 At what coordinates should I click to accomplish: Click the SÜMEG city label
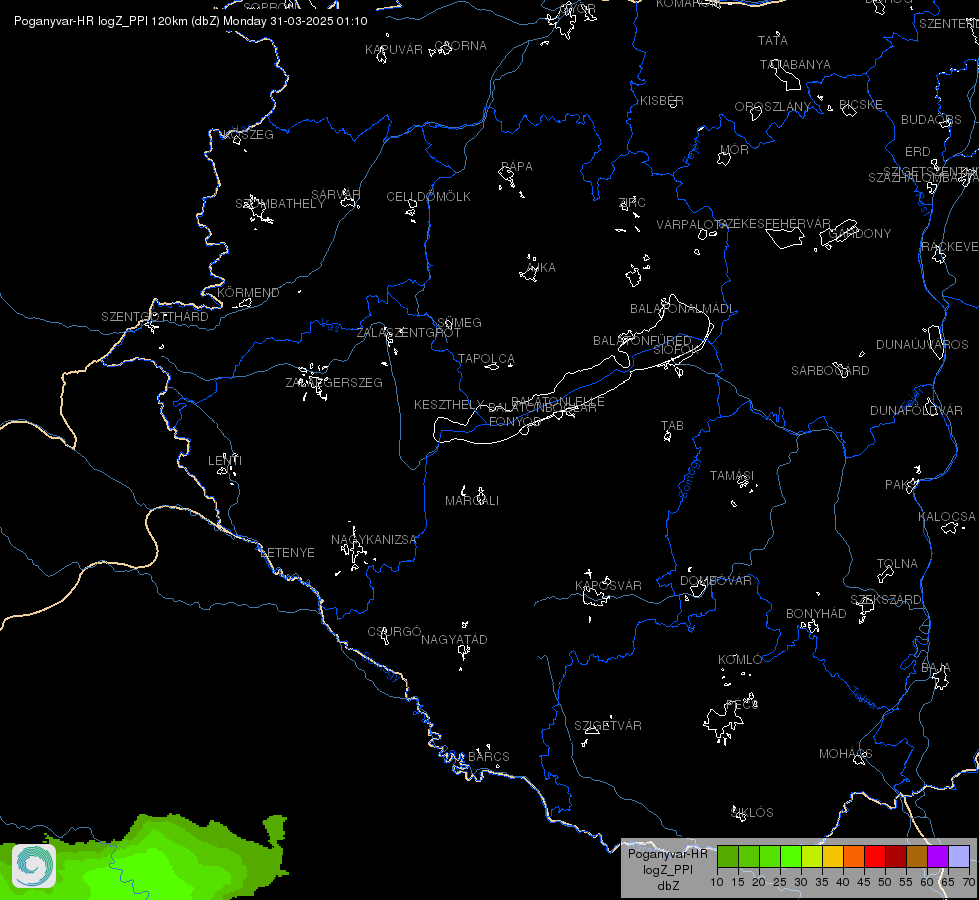click(x=460, y=322)
